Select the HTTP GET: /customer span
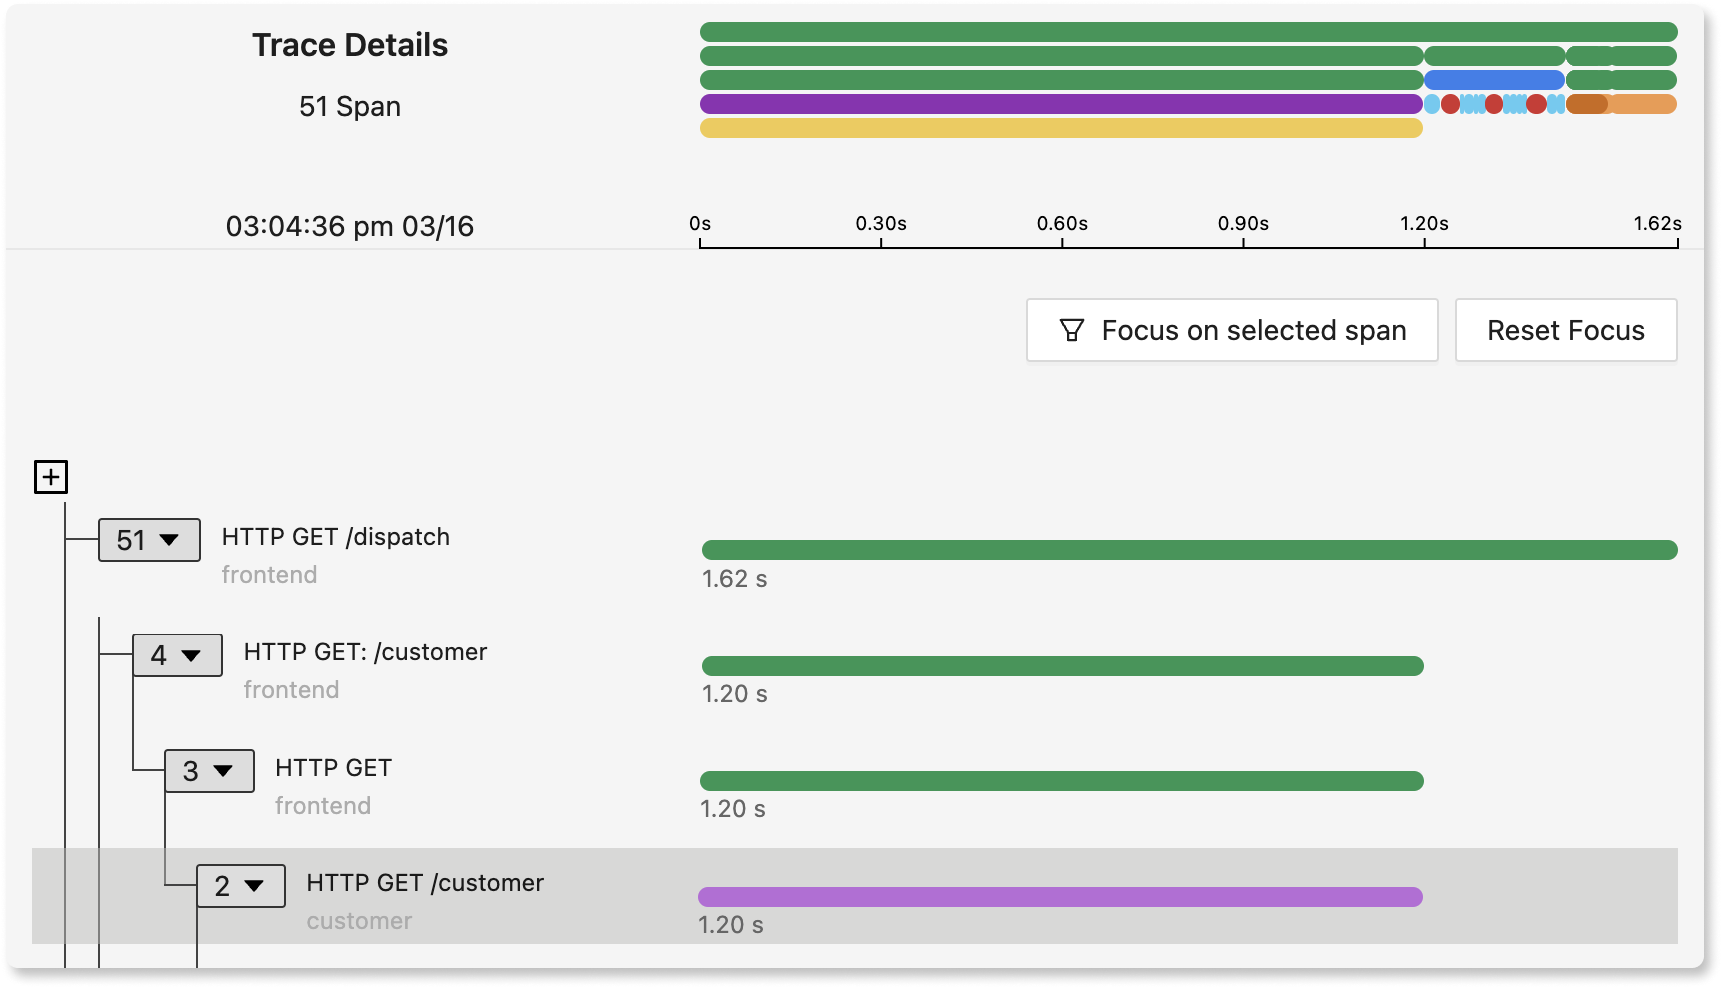This screenshot has width=1722, height=988. coord(365,652)
